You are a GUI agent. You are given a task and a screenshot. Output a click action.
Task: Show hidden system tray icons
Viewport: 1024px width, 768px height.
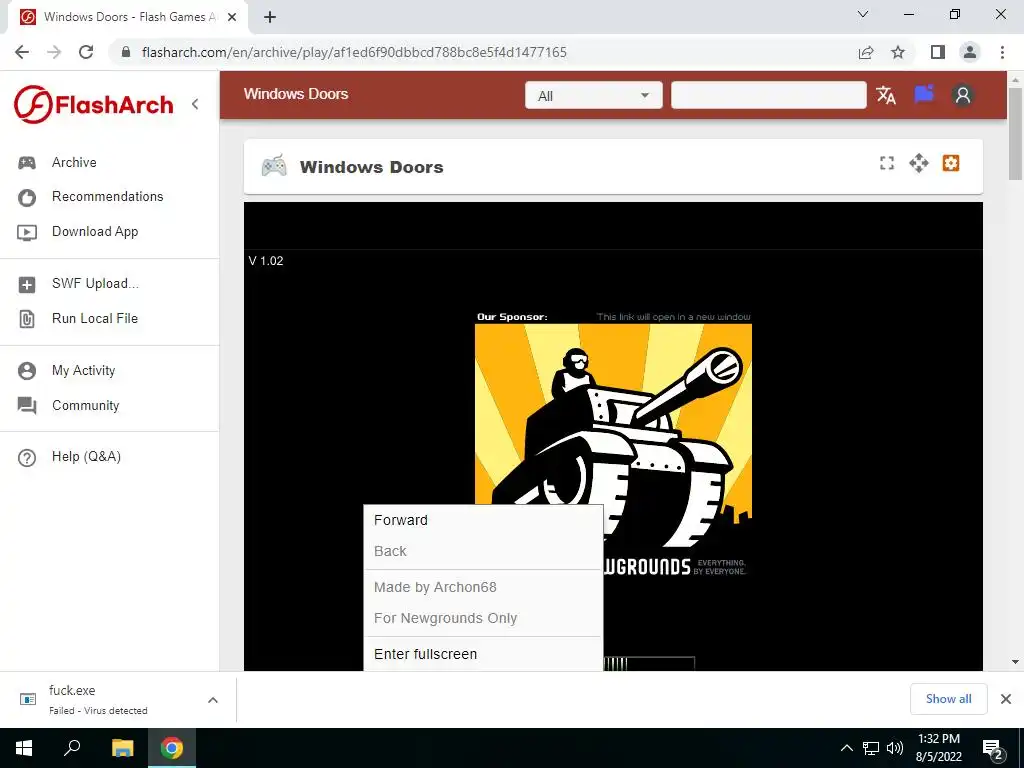tap(846, 748)
